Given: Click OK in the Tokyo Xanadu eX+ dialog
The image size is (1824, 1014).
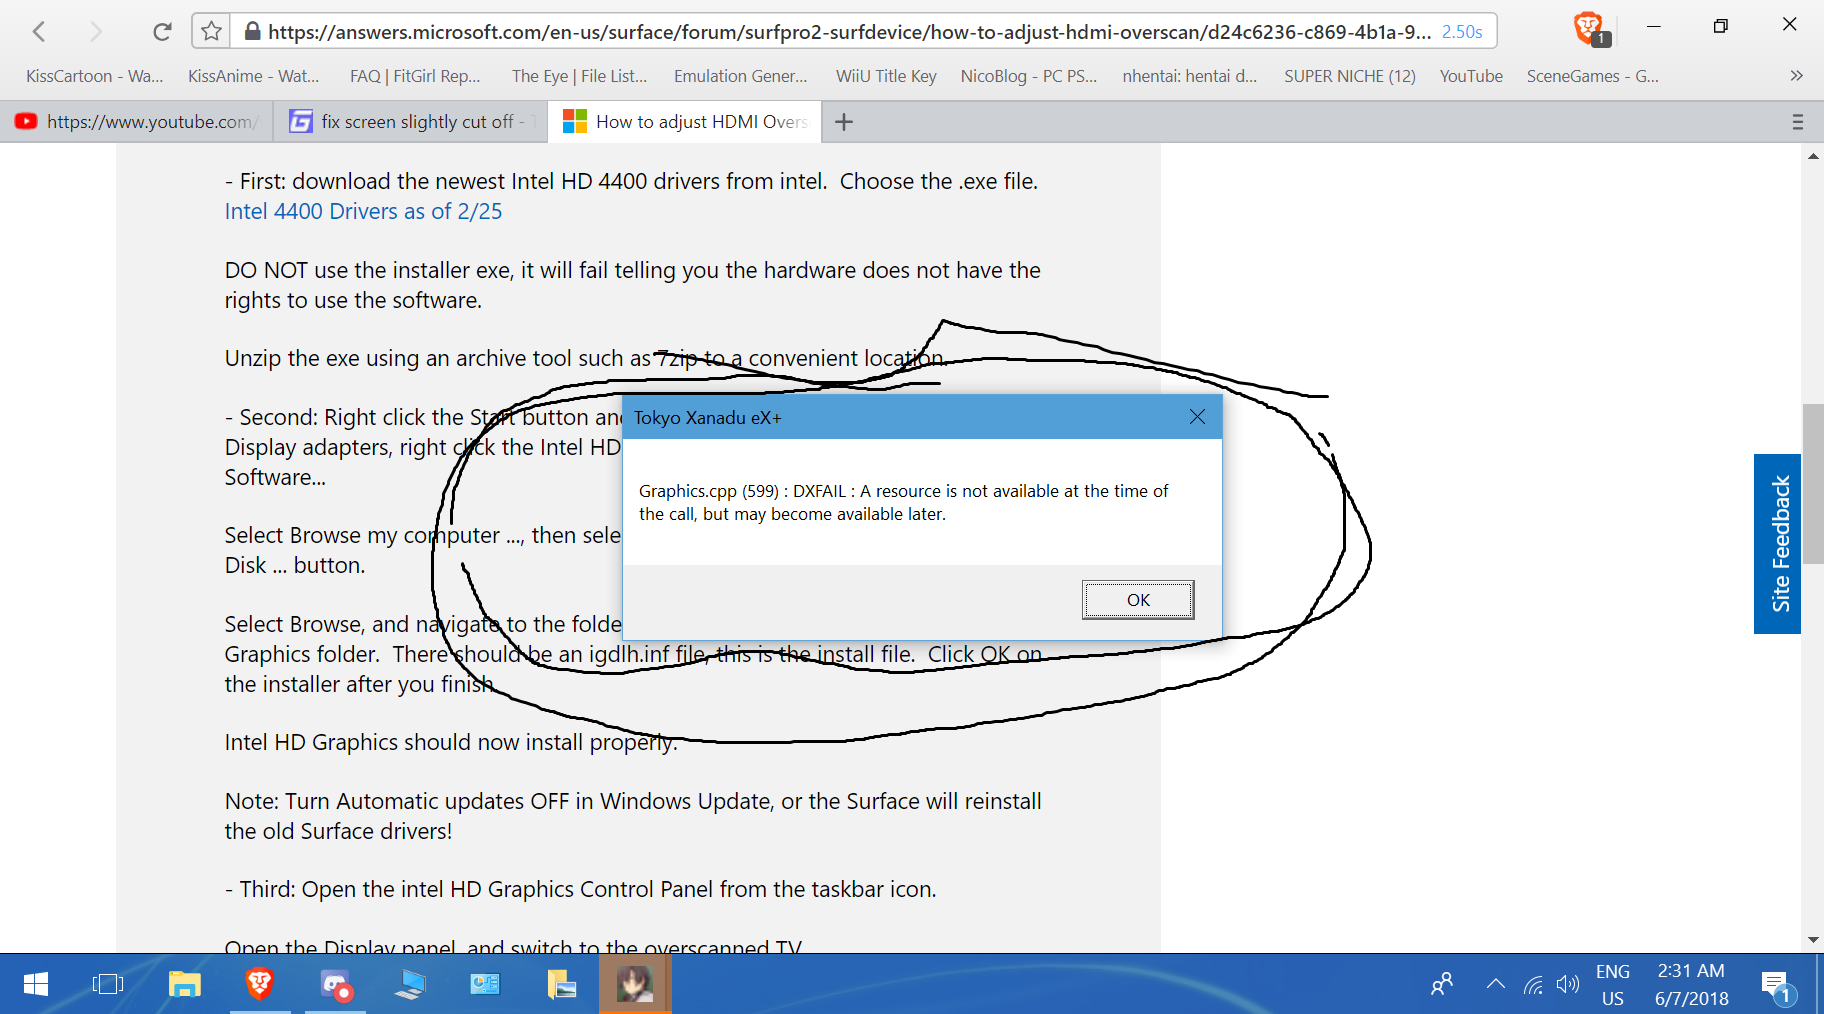Looking at the screenshot, I should [1138, 600].
